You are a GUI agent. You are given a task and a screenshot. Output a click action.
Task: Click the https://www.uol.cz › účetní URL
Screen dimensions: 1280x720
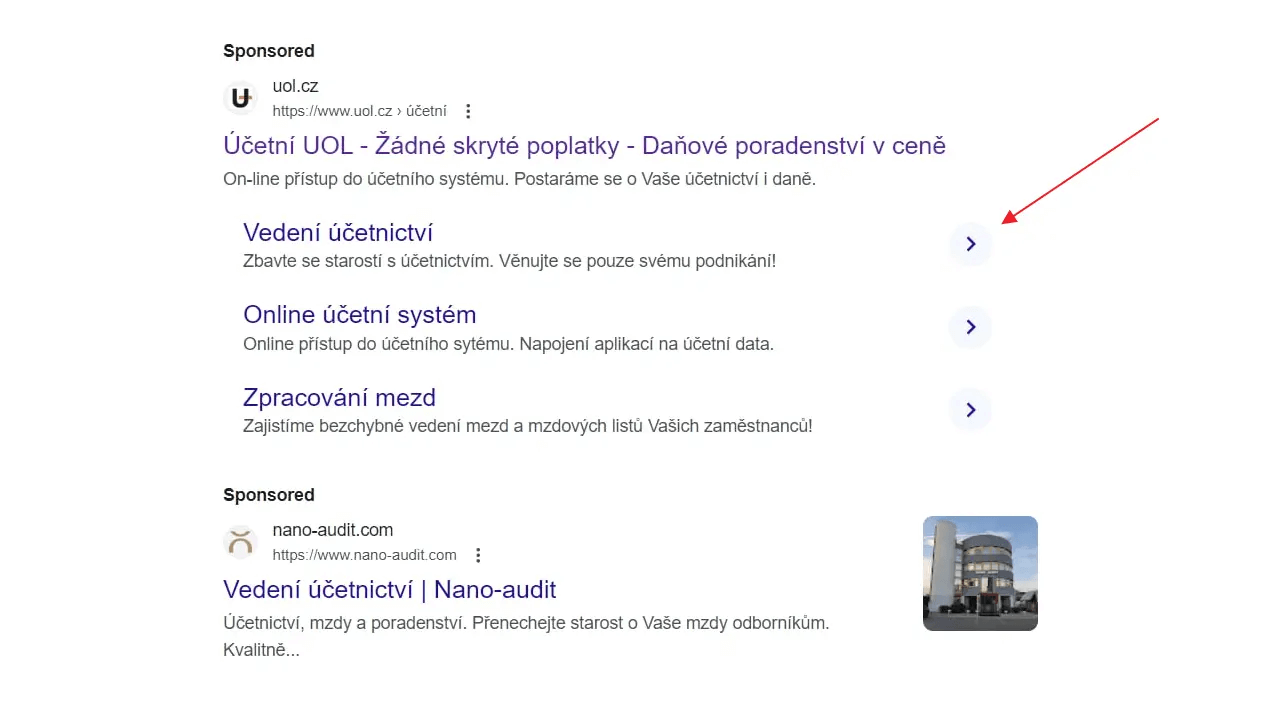tap(360, 111)
